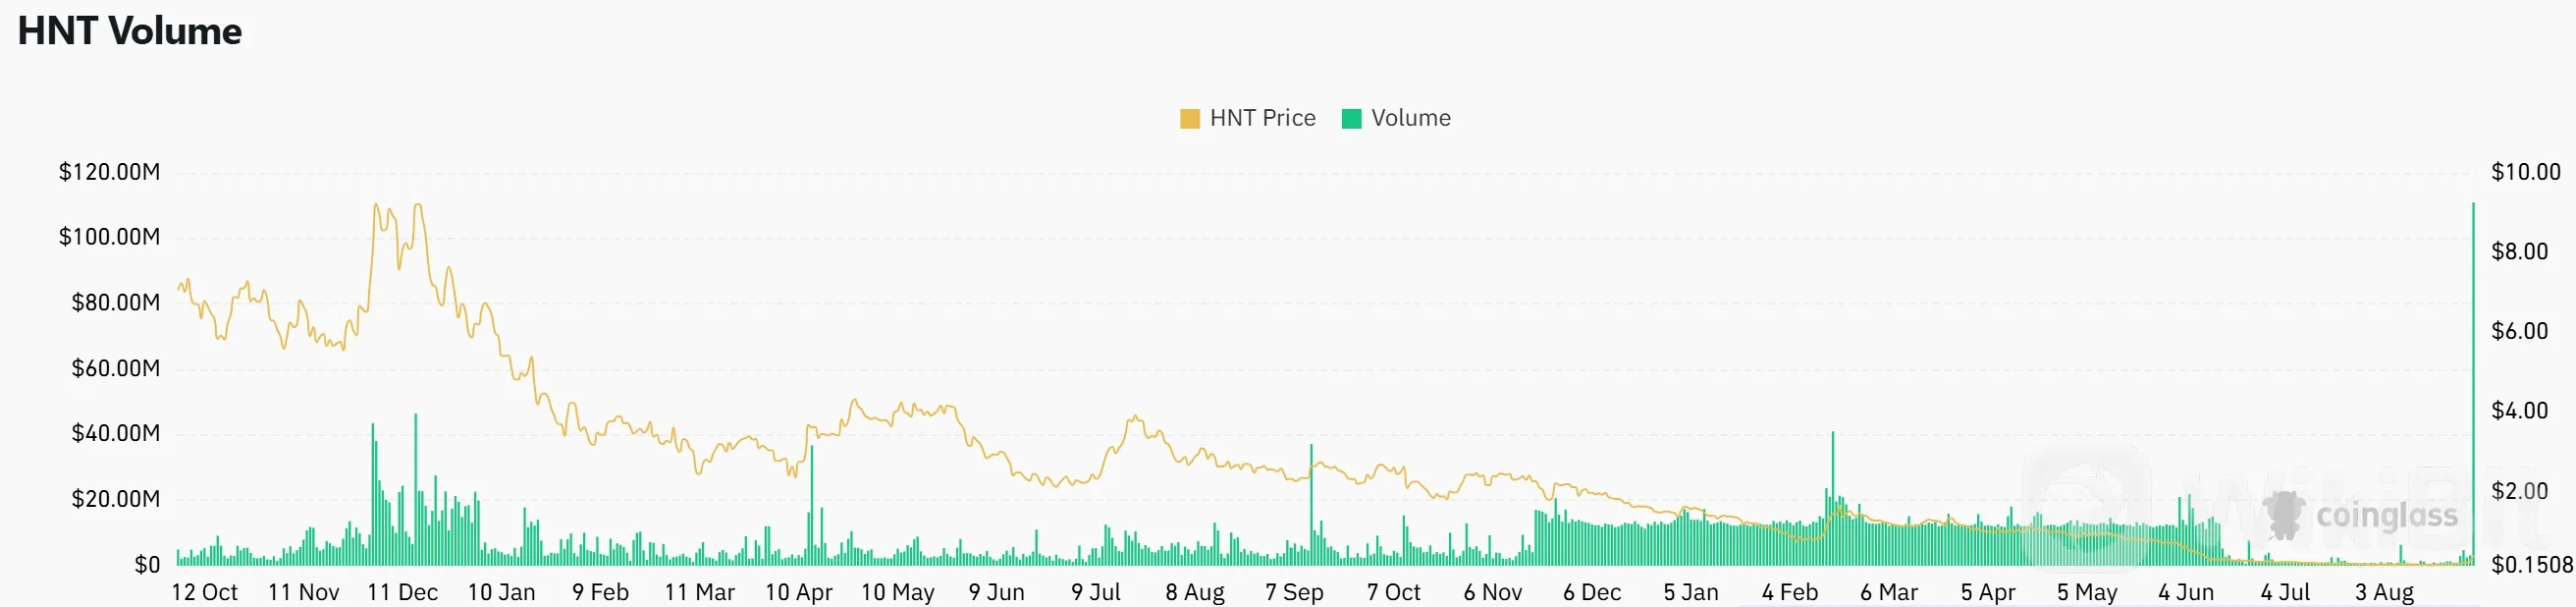Image resolution: width=2576 pixels, height=607 pixels.
Task: Click the final tallest green volume bar
Action: (2473, 384)
